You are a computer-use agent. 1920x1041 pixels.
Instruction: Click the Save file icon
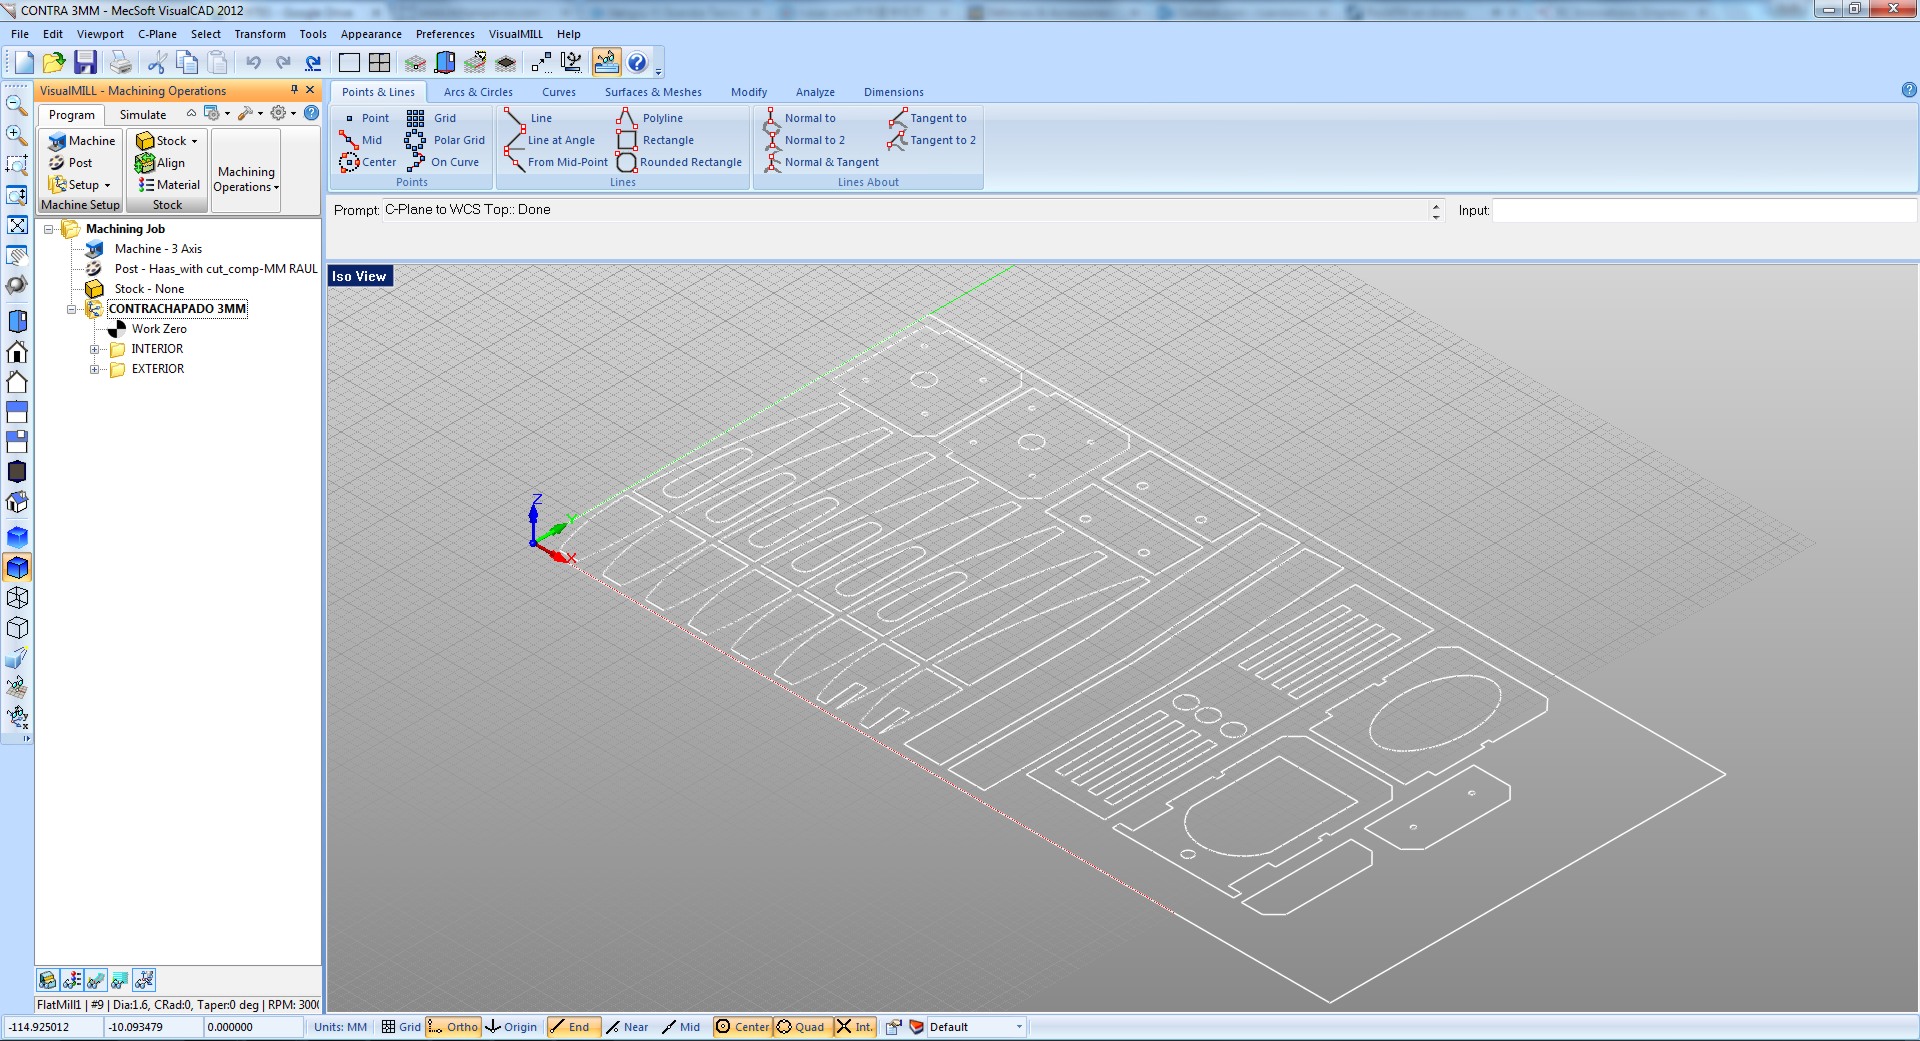coord(85,63)
